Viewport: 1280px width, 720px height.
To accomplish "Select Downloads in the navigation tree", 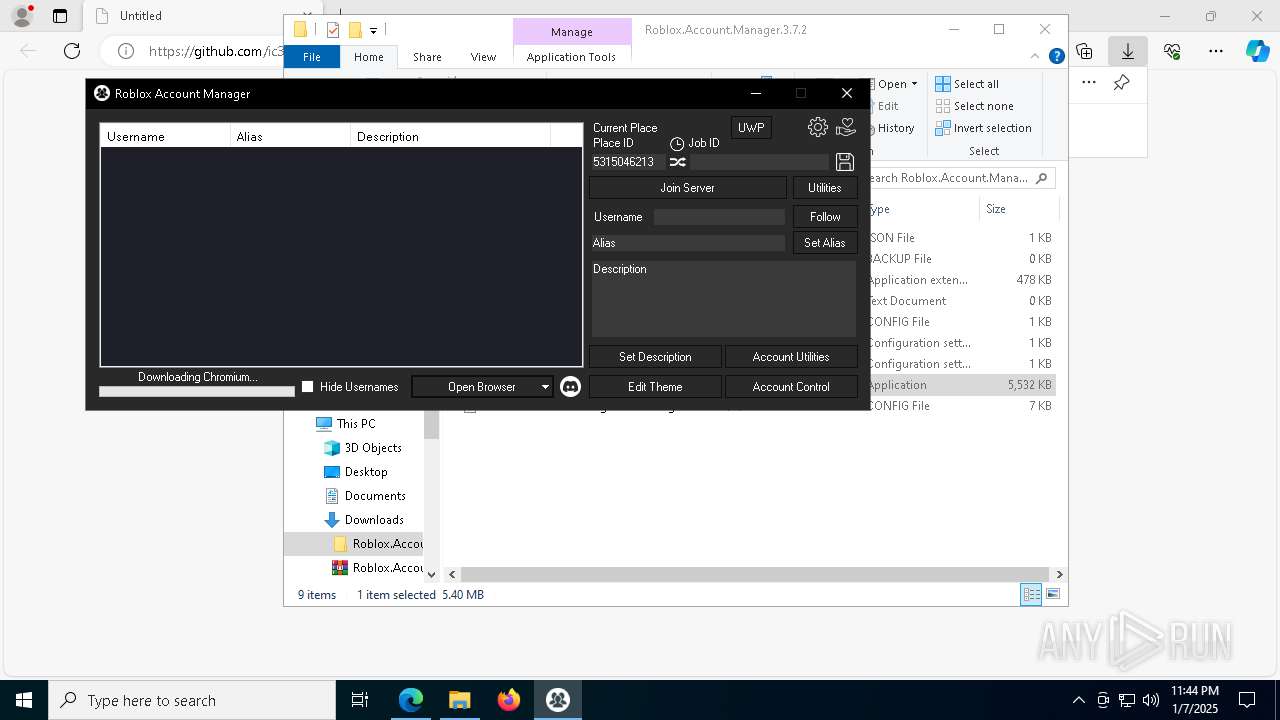I will pos(374,520).
